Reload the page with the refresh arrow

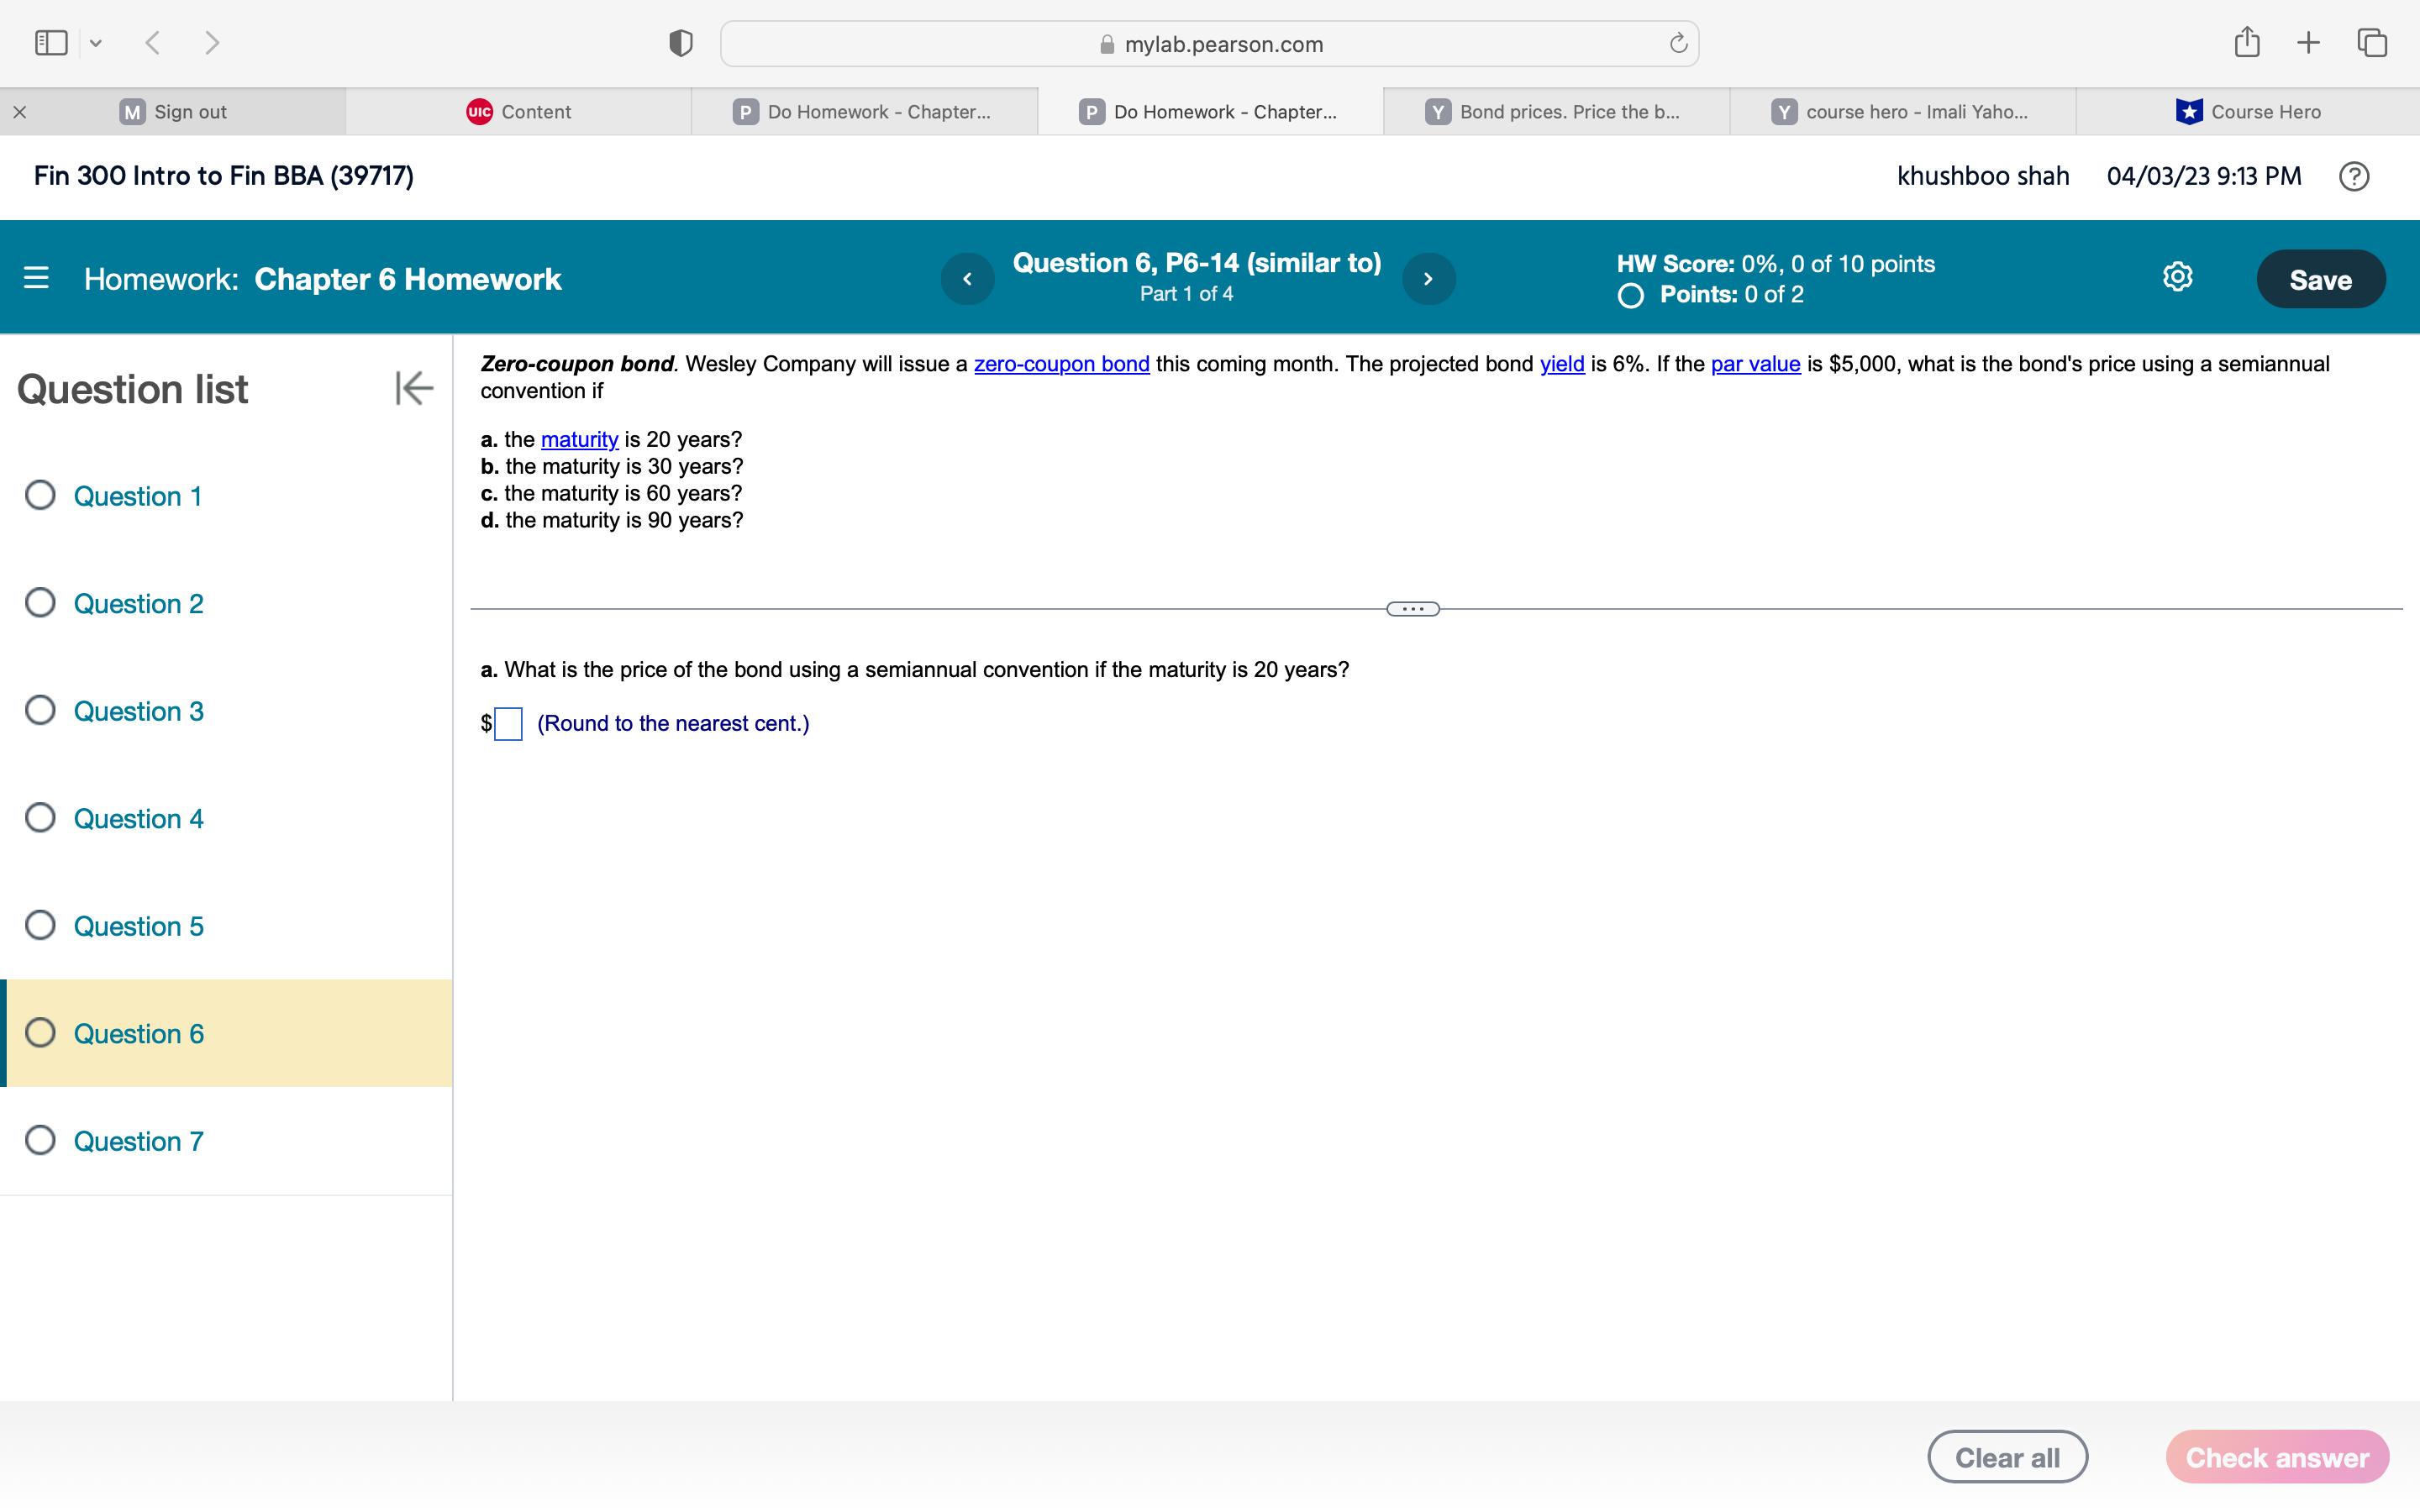(1677, 43)
